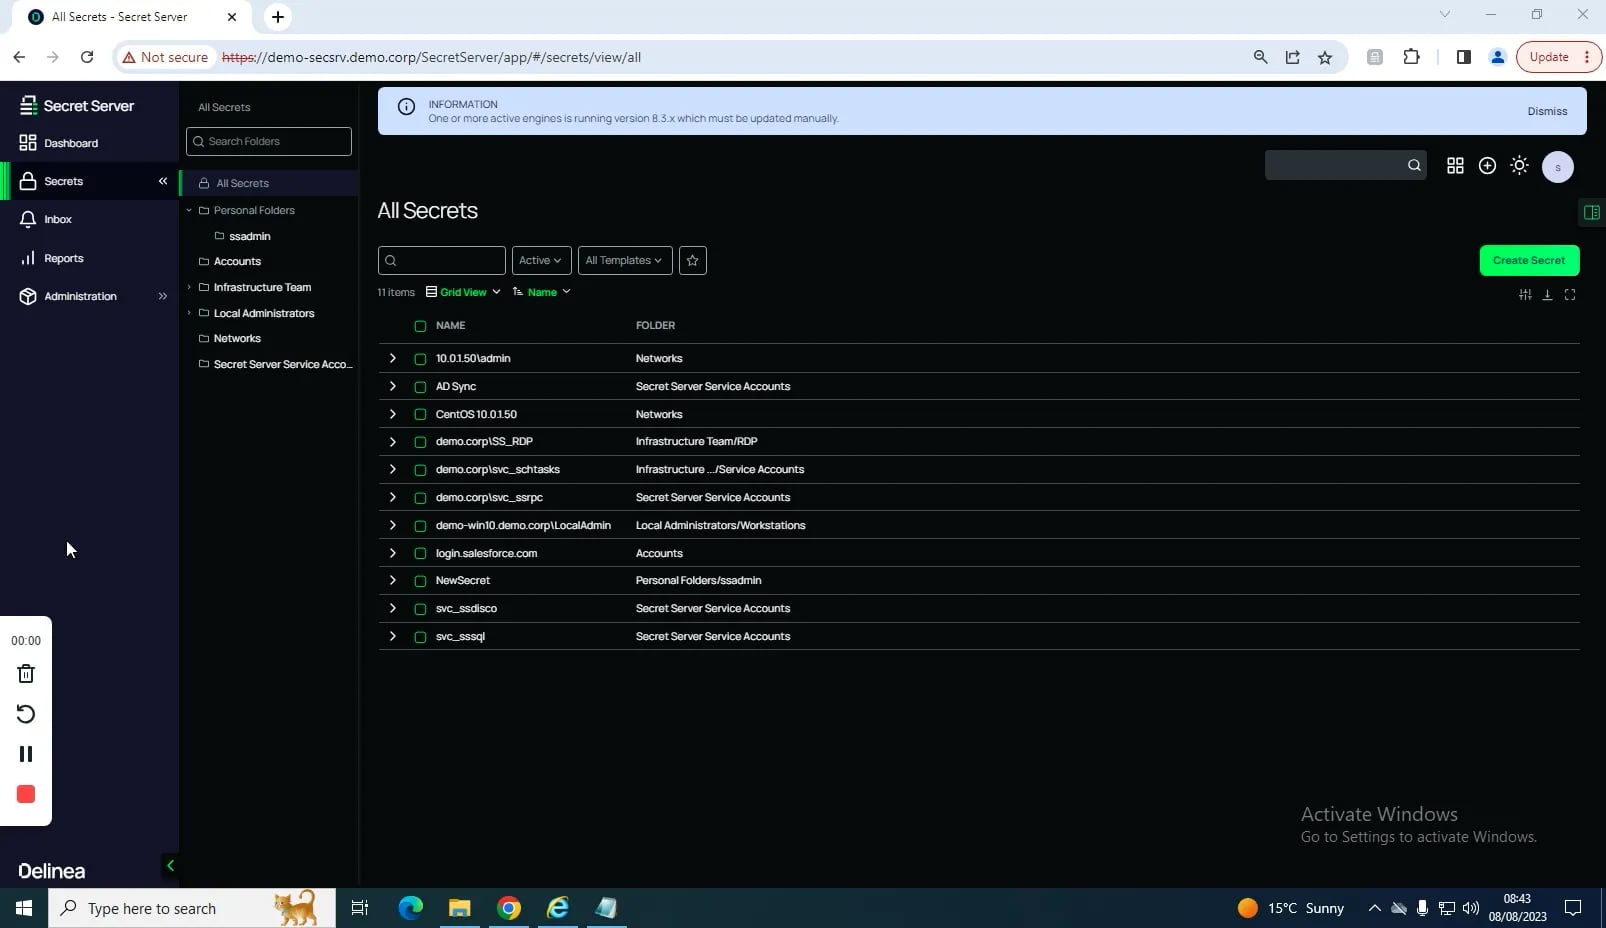Check the login.salesforce.com row checkbox
This screenshot has width=1606, height=928.
click(420, 553)
